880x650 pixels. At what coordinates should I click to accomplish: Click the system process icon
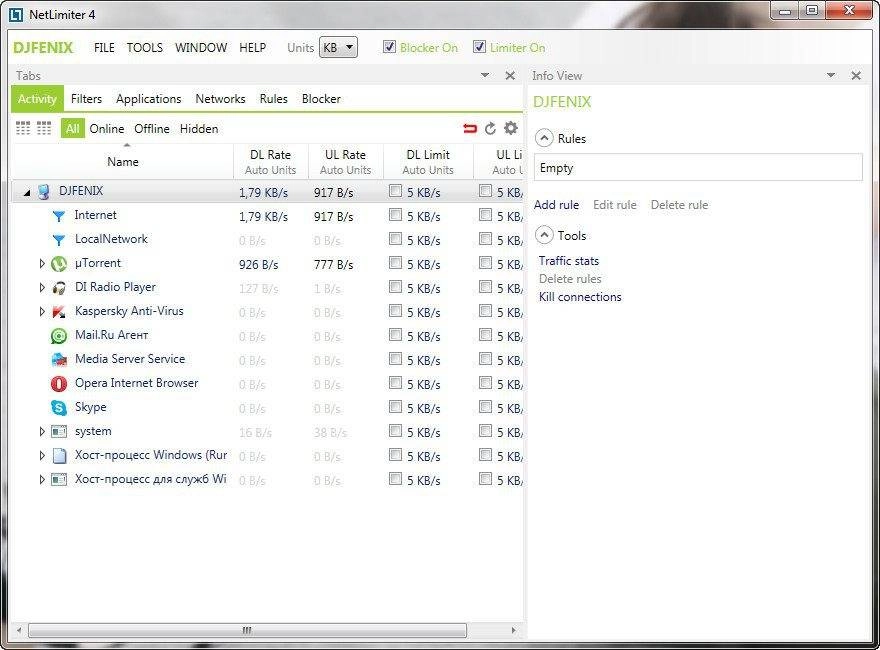[59, 432]
